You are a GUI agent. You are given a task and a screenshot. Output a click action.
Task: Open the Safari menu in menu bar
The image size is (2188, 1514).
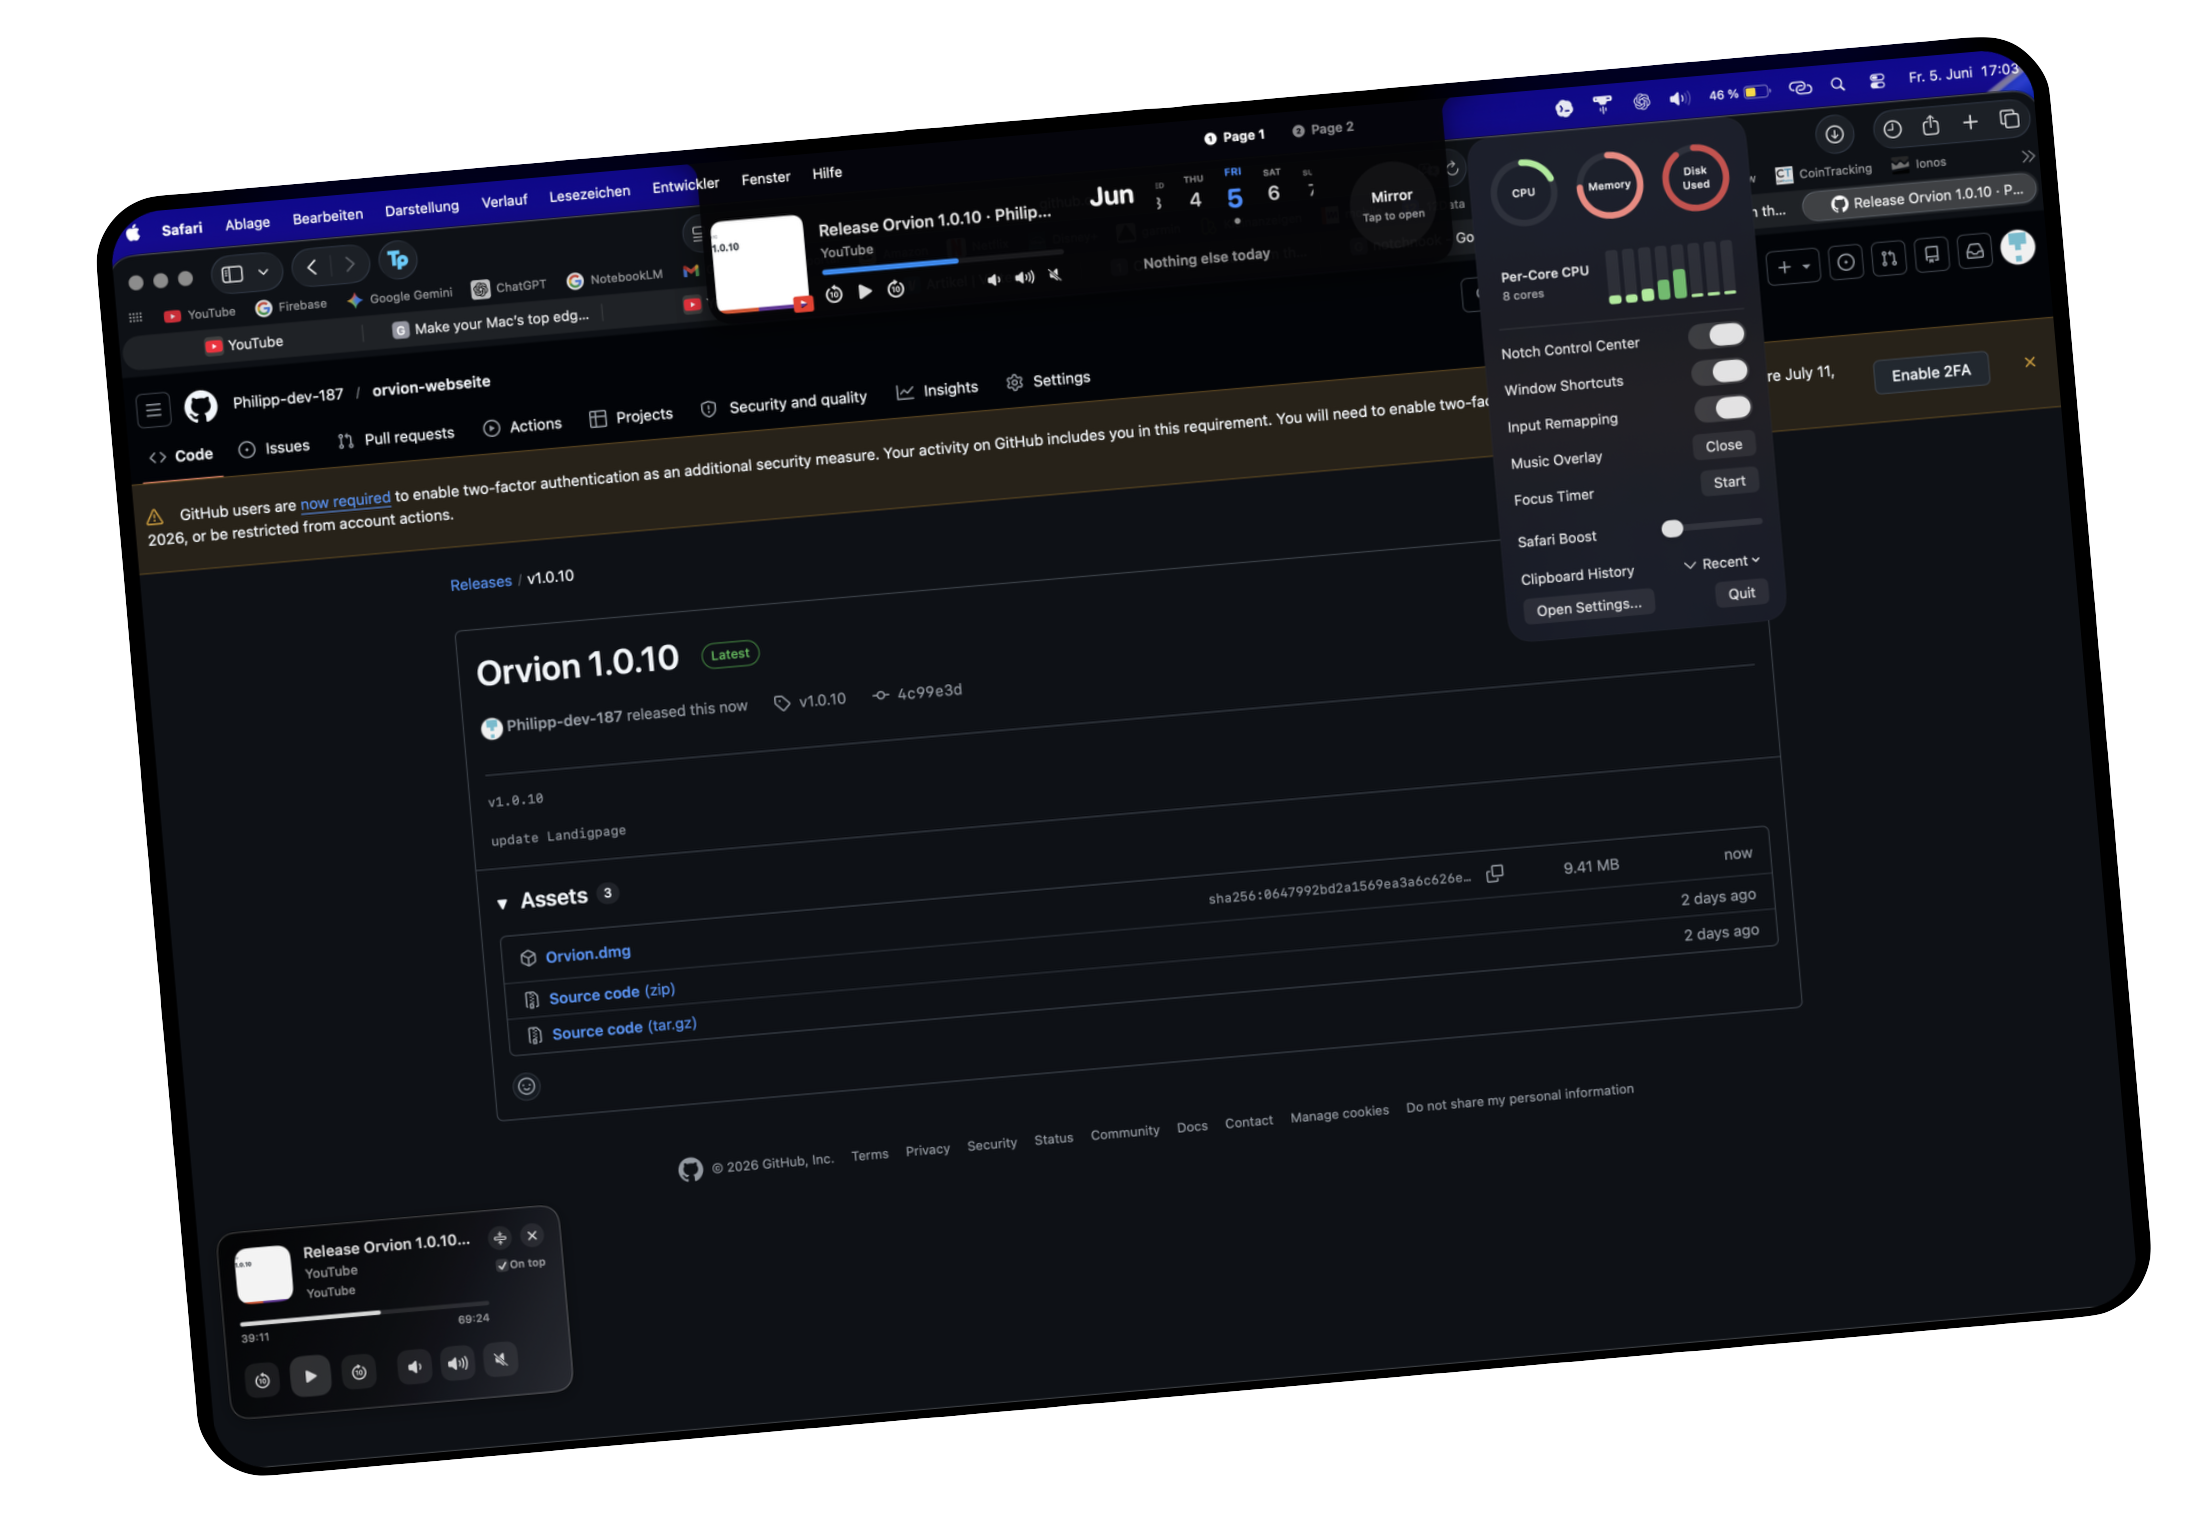(x=182, y=229)
